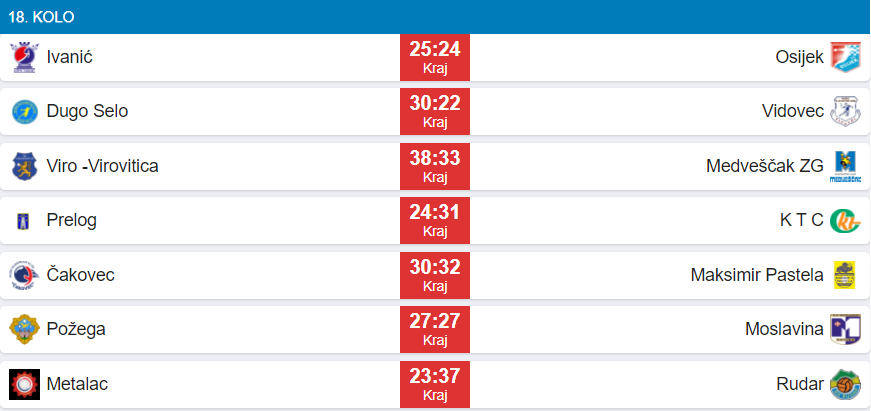Open the 23:37 Metalac–Rudar score
The height and width of the screenshot is (411, 871).
point(434,383)
